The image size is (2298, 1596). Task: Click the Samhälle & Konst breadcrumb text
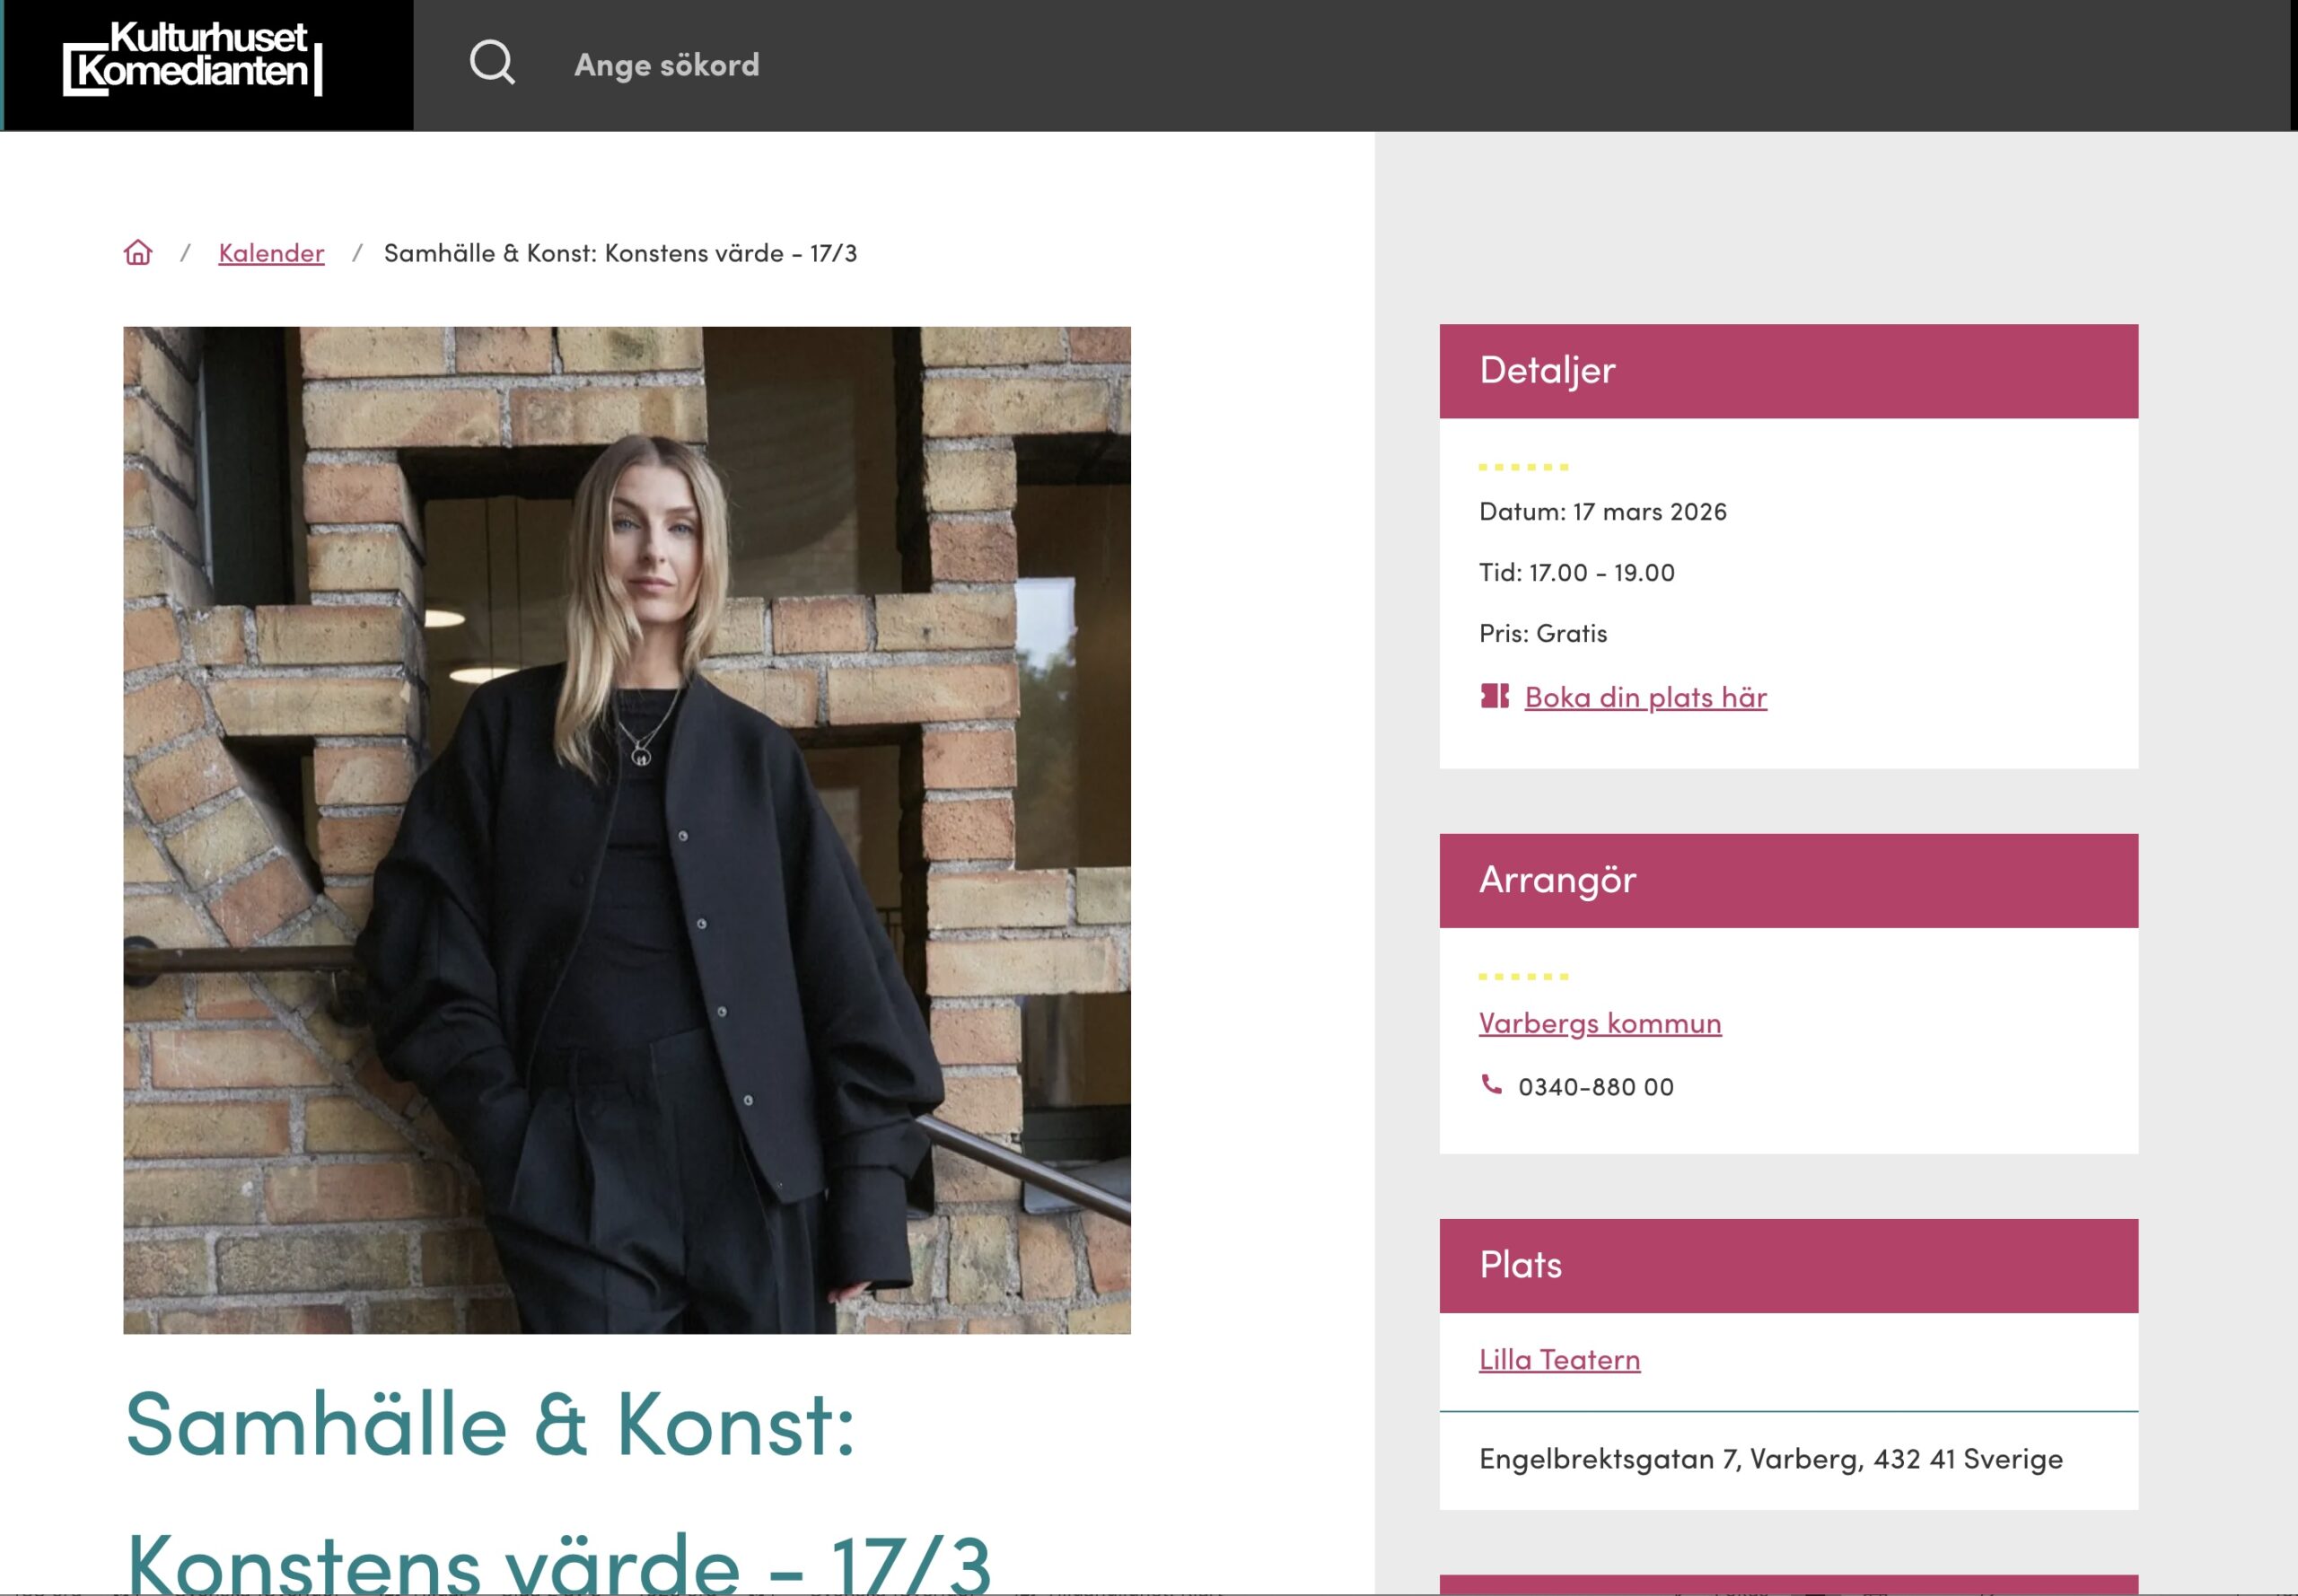(620, 253)
